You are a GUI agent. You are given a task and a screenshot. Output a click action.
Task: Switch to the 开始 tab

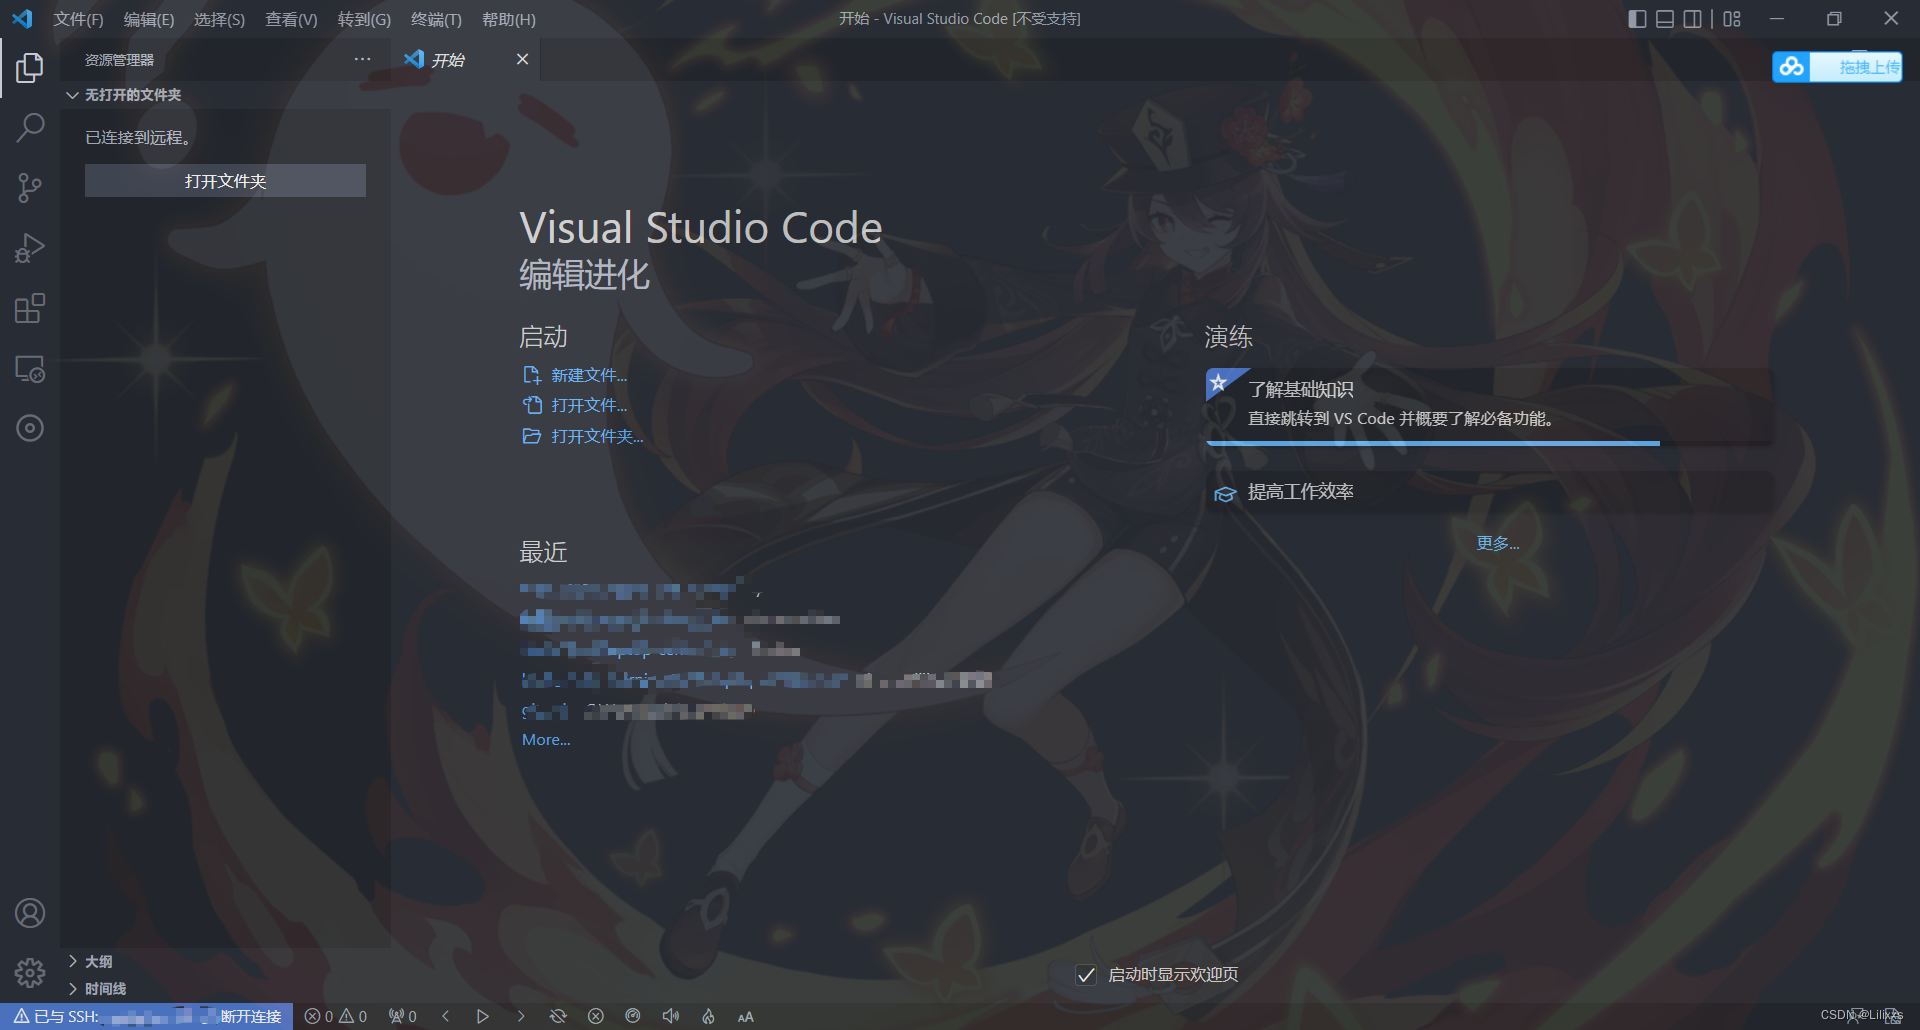click(448, 59)
